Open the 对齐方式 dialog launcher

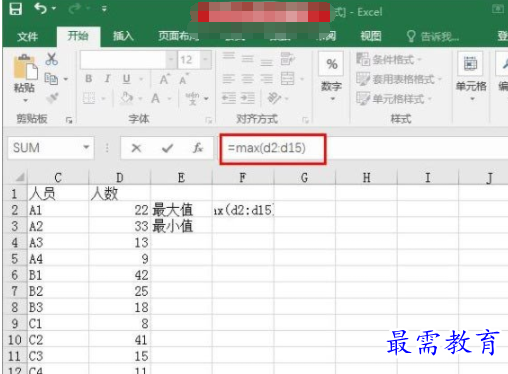tap(305, 120)
